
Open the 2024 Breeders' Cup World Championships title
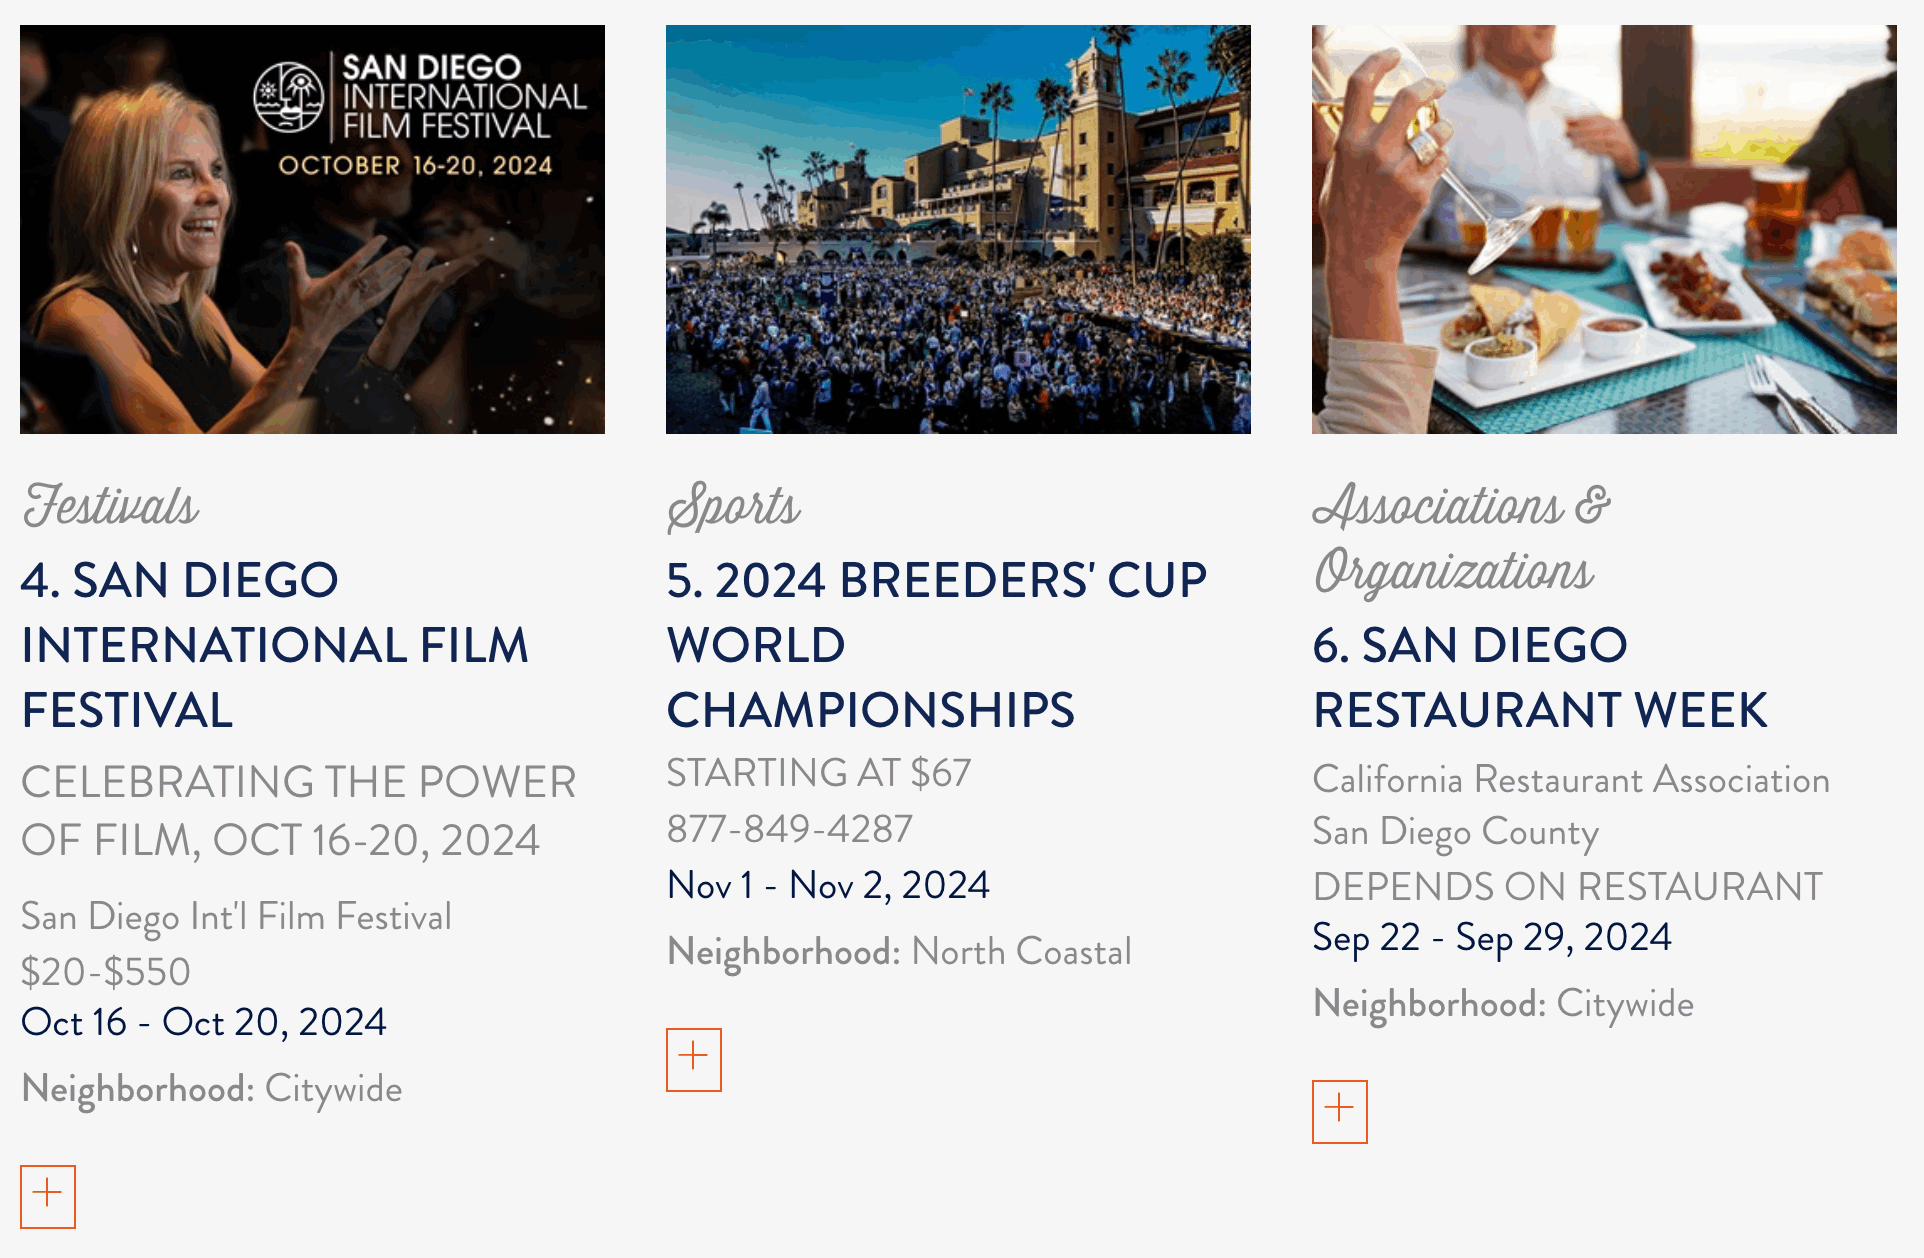pyautogui.click(x=936, y=645)
